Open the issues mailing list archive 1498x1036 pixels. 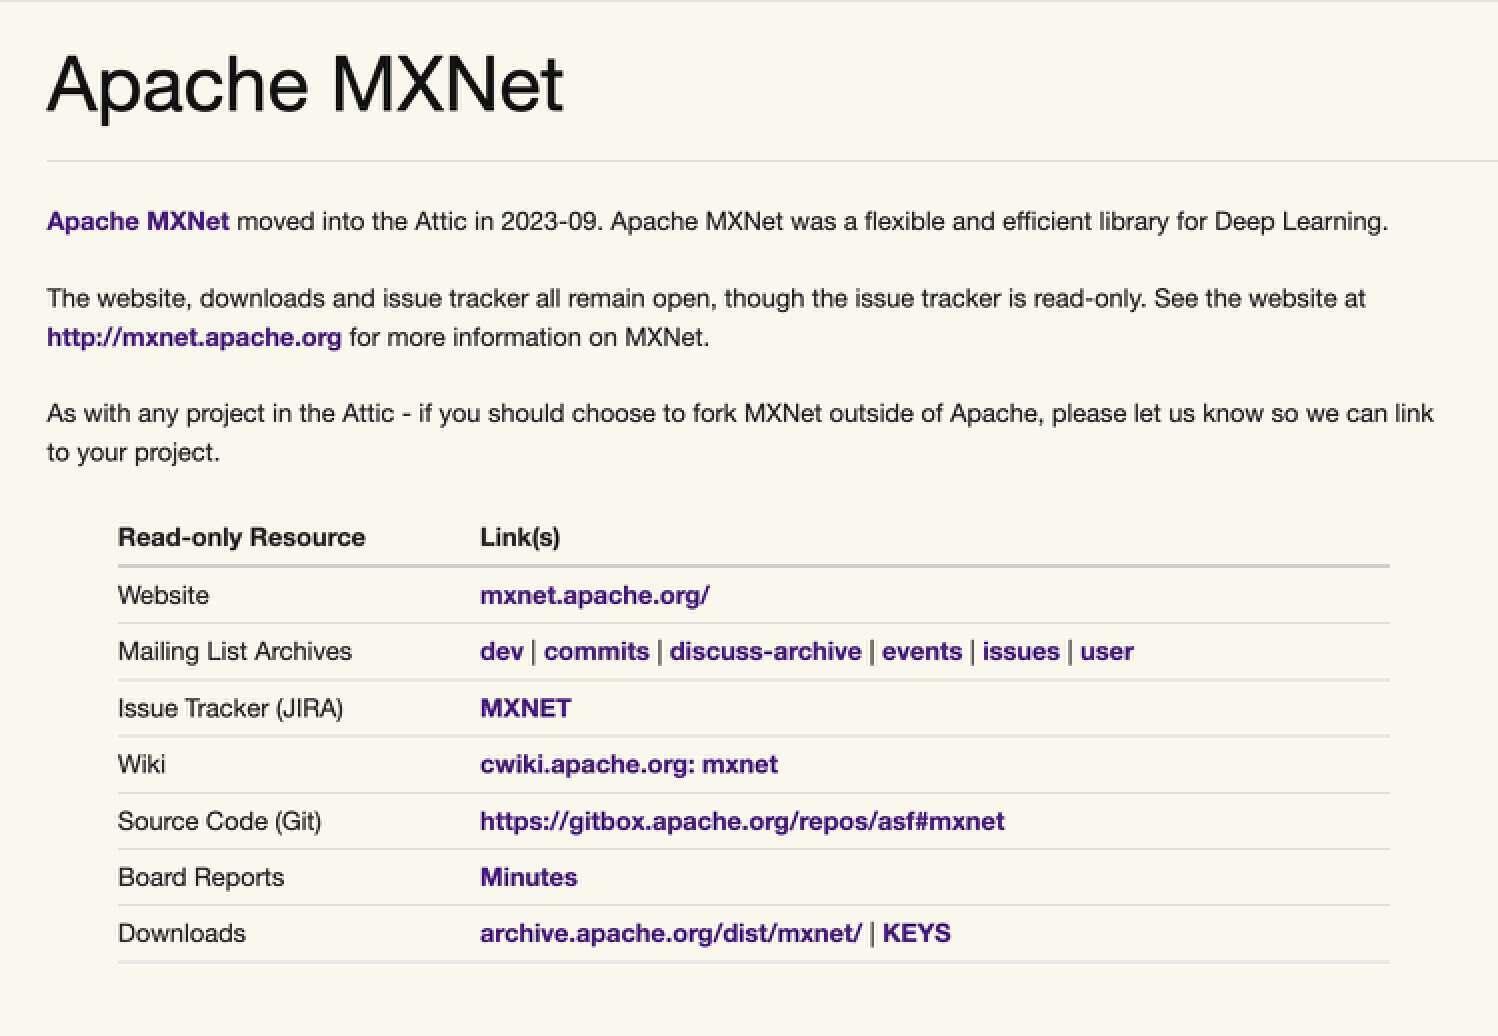1020,651
